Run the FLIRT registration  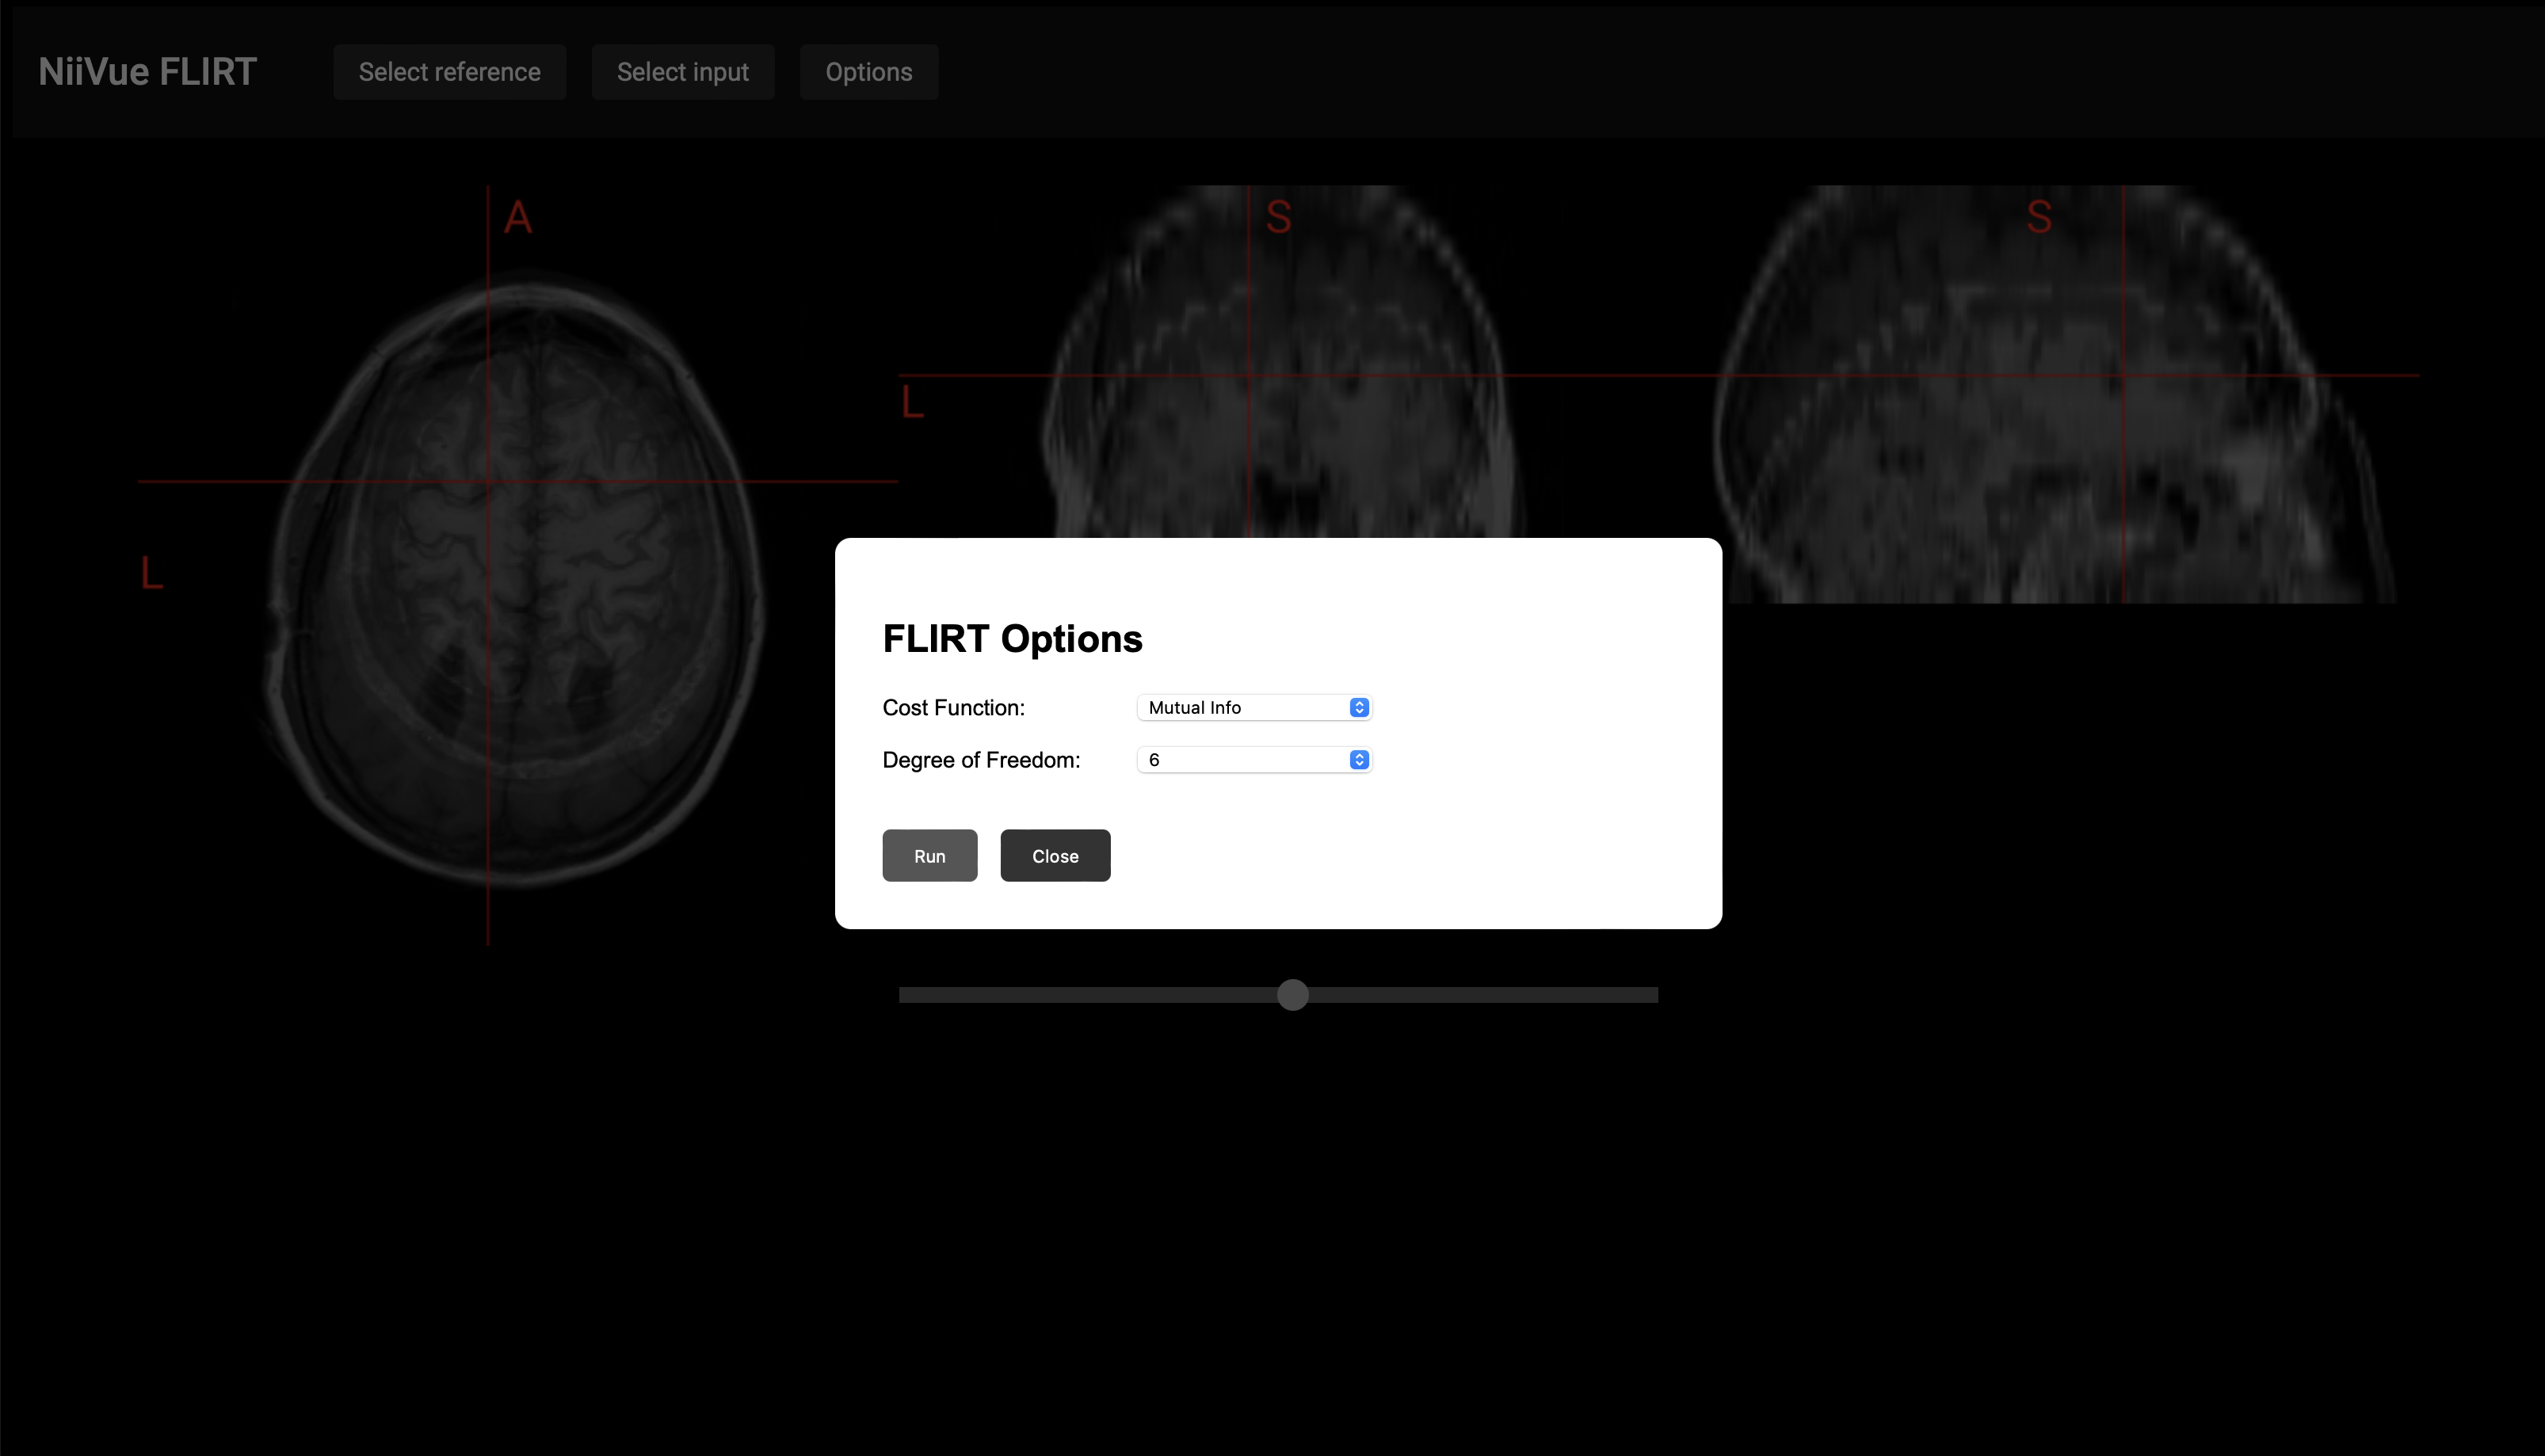click(929, 856)
